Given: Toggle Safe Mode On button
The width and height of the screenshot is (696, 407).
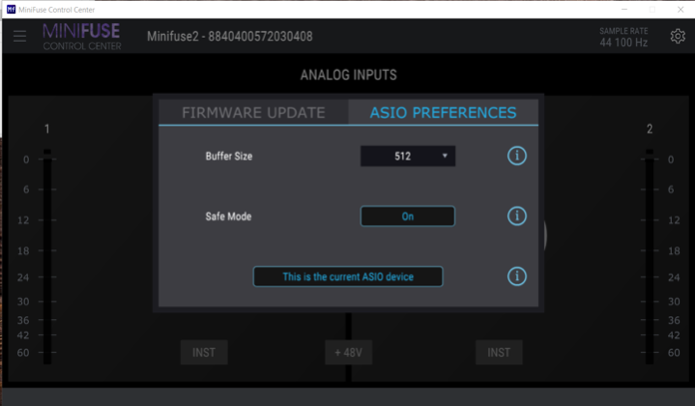Looking at the screenshot, I should [x=407, y=216].
